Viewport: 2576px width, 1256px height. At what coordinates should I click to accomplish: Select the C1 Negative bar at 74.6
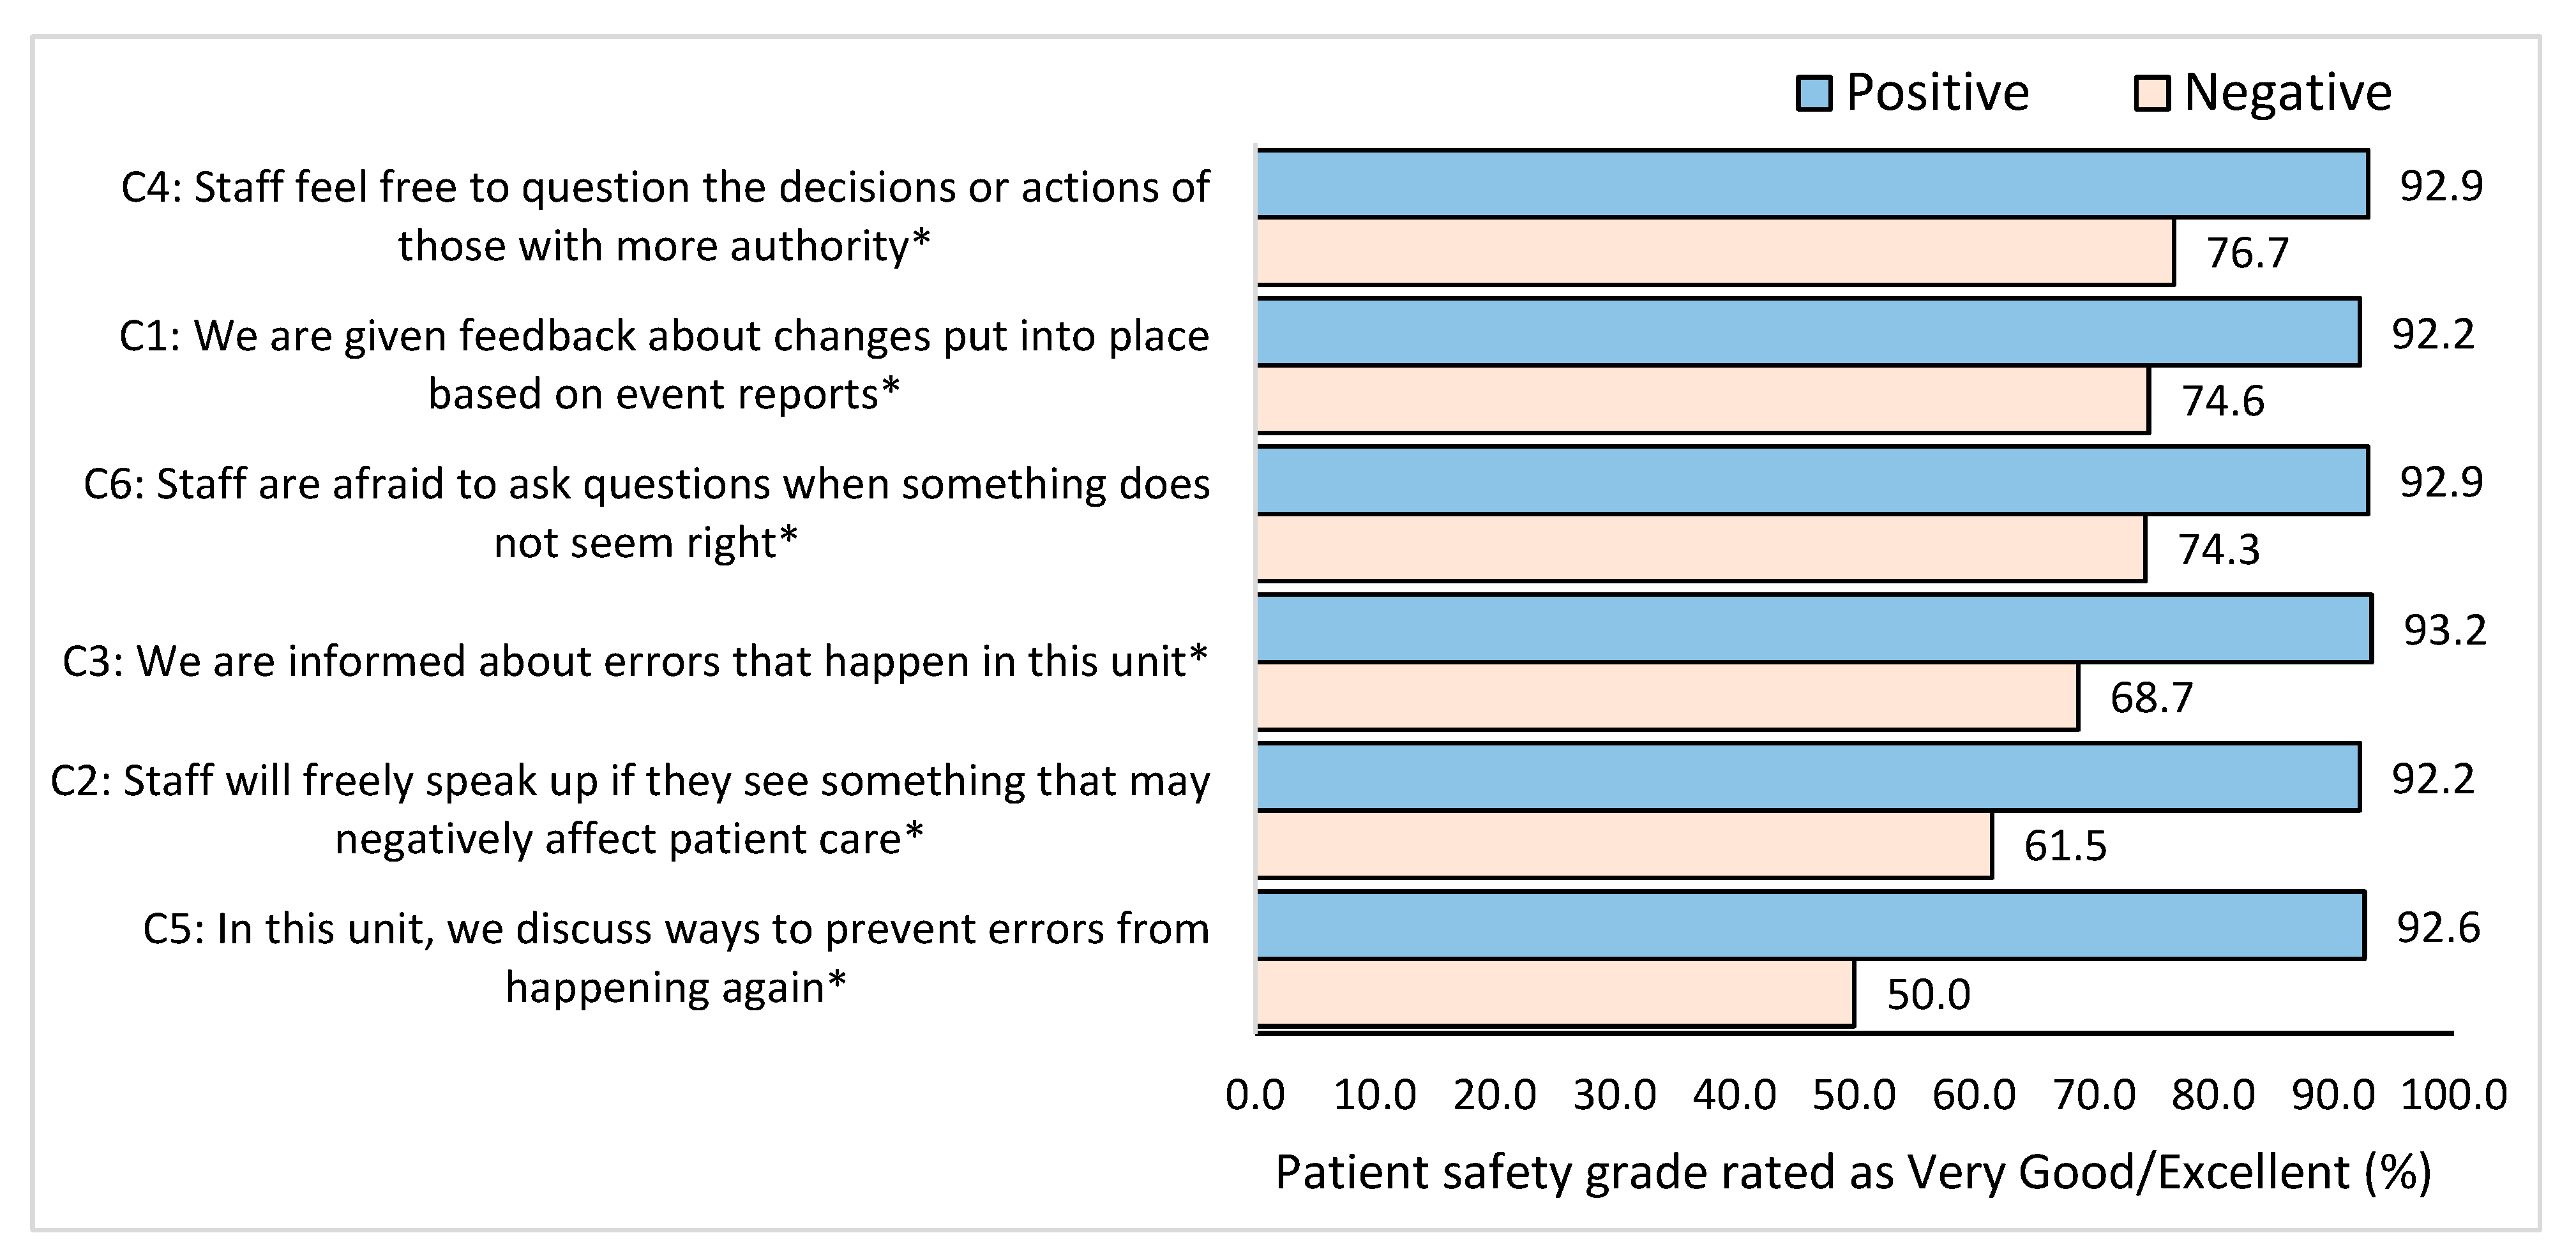coord(1702,400)
